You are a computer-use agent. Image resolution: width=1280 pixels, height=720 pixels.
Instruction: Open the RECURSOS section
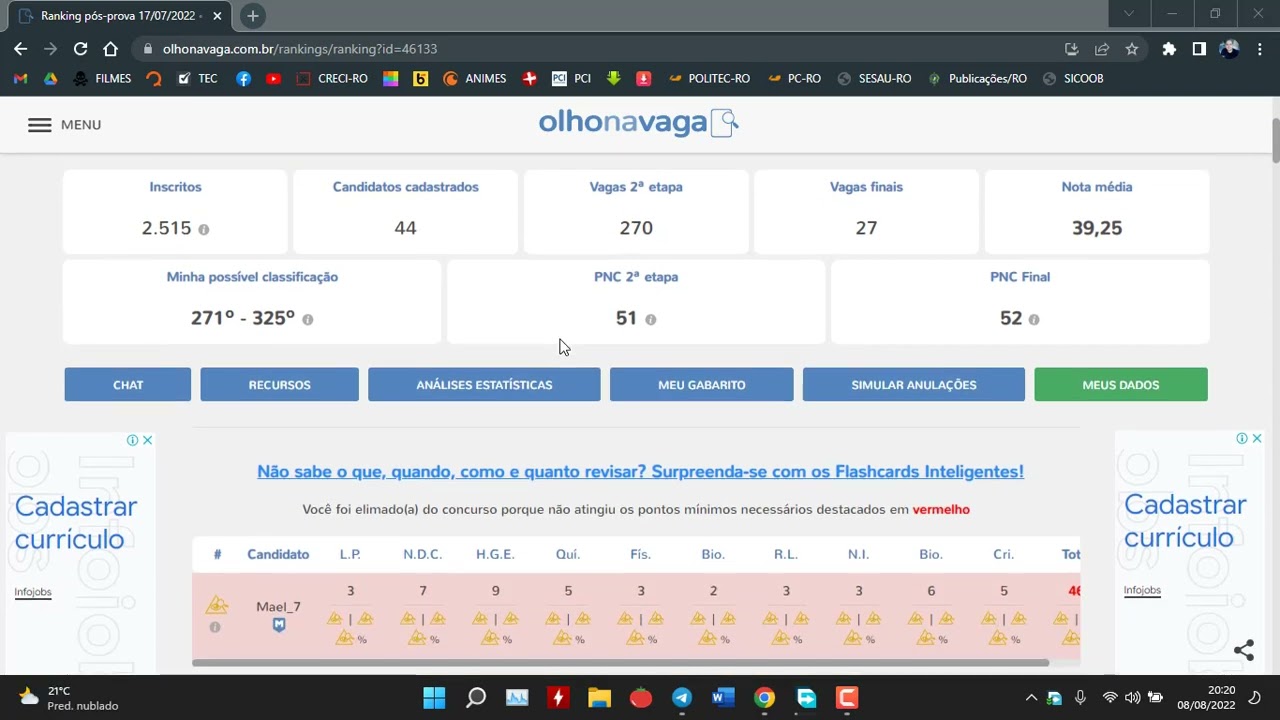point(279,385)
